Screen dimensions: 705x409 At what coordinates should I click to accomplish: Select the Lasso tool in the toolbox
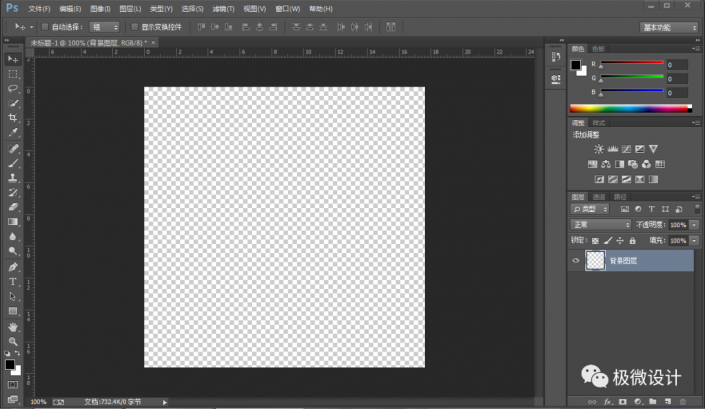point(13,88)
